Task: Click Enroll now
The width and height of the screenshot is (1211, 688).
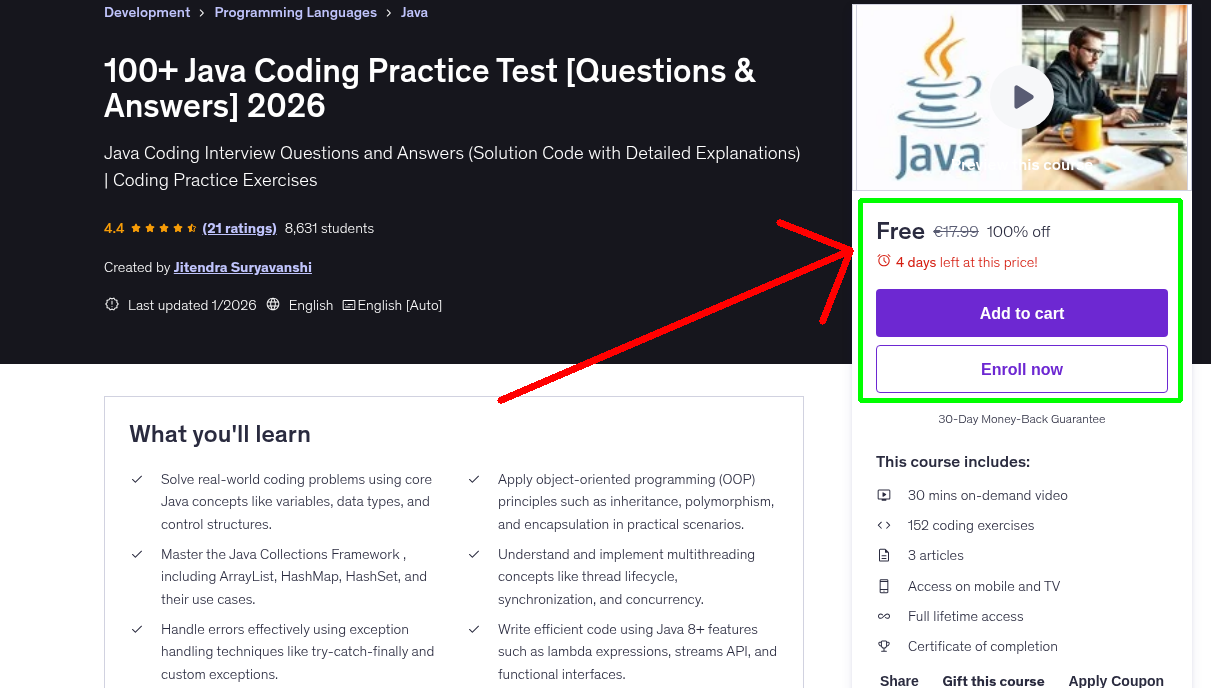Action: (1021, 369)
